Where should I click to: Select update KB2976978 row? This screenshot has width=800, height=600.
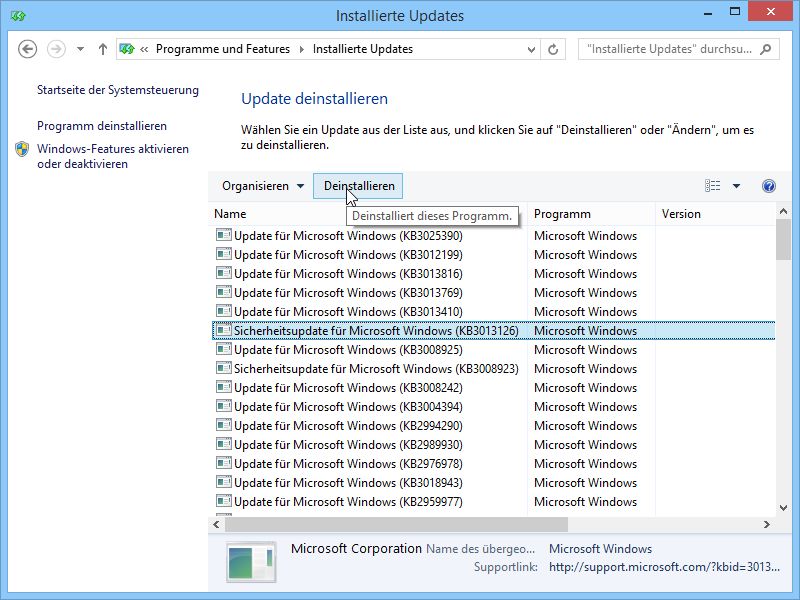[x=493, y=463]
